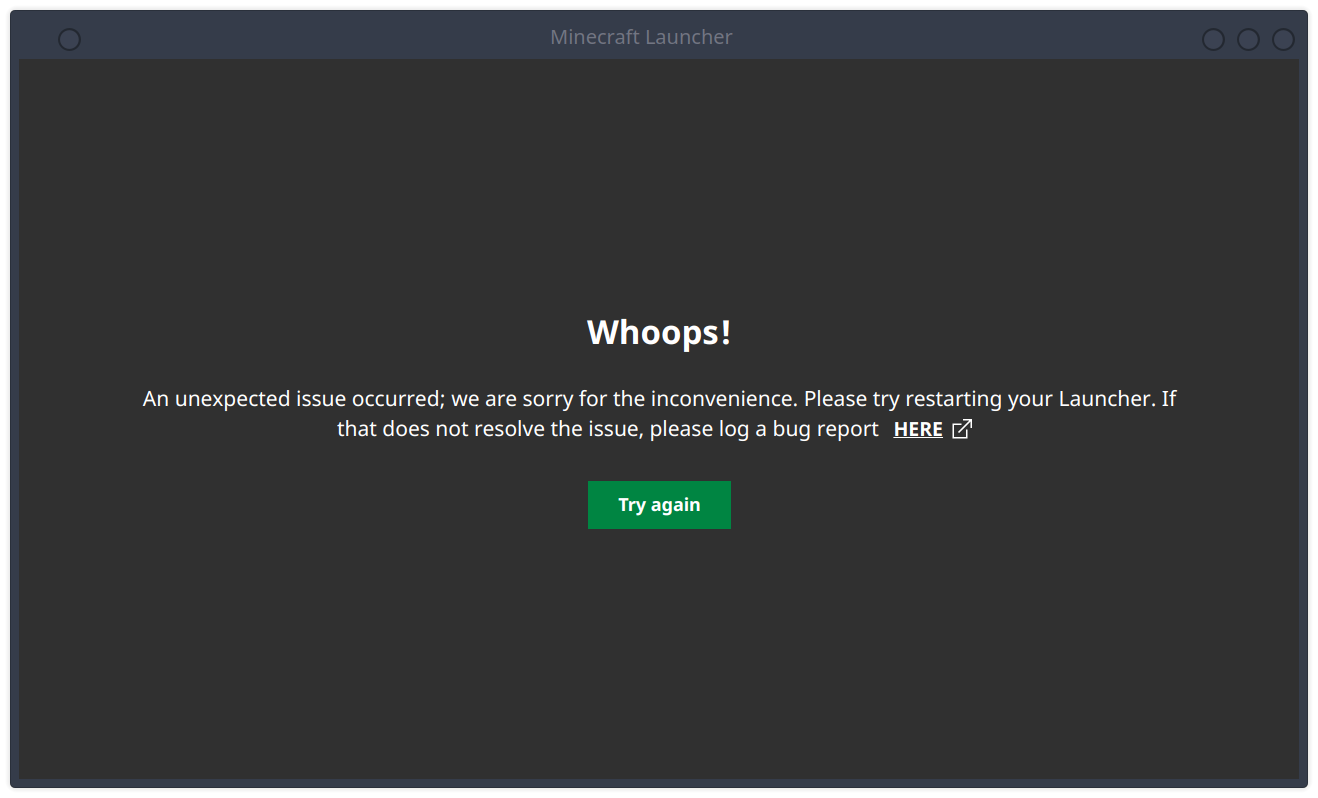
Task: Click the external link icon beside HERE
Action: pos(962,429)
